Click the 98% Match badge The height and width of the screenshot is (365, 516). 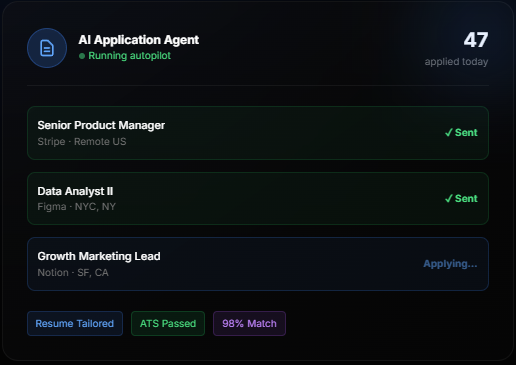(249, 324)
